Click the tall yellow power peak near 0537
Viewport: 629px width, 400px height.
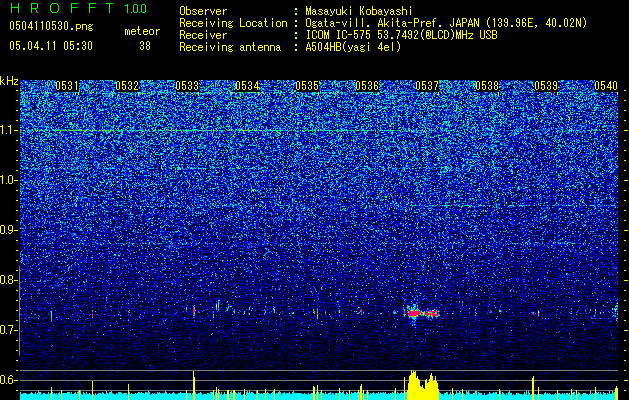423,386
